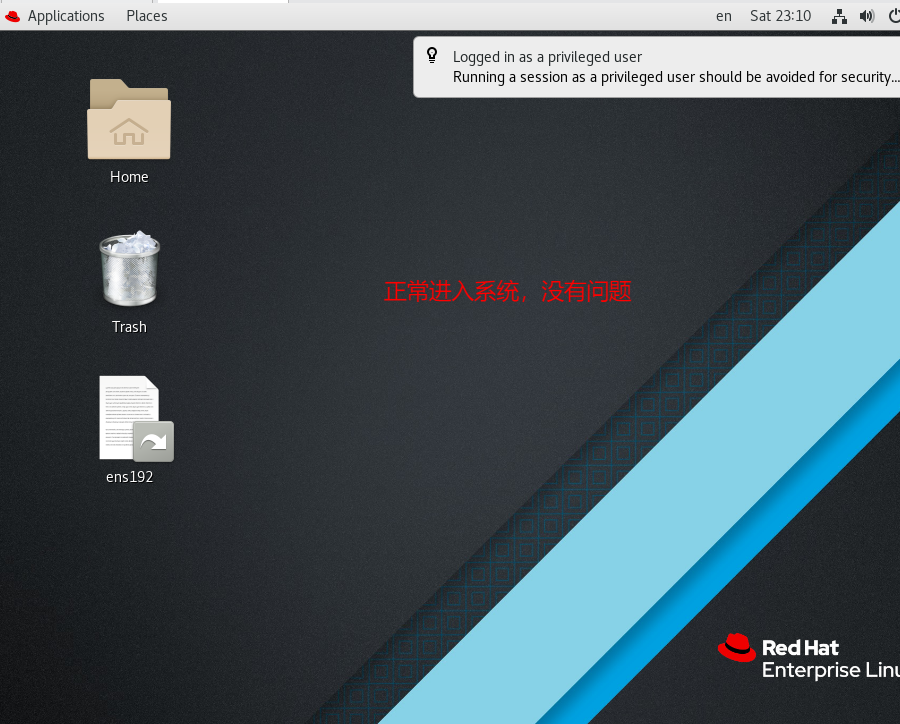Select the Trash desktop icon
900x724 pixels.
[130, 268]
